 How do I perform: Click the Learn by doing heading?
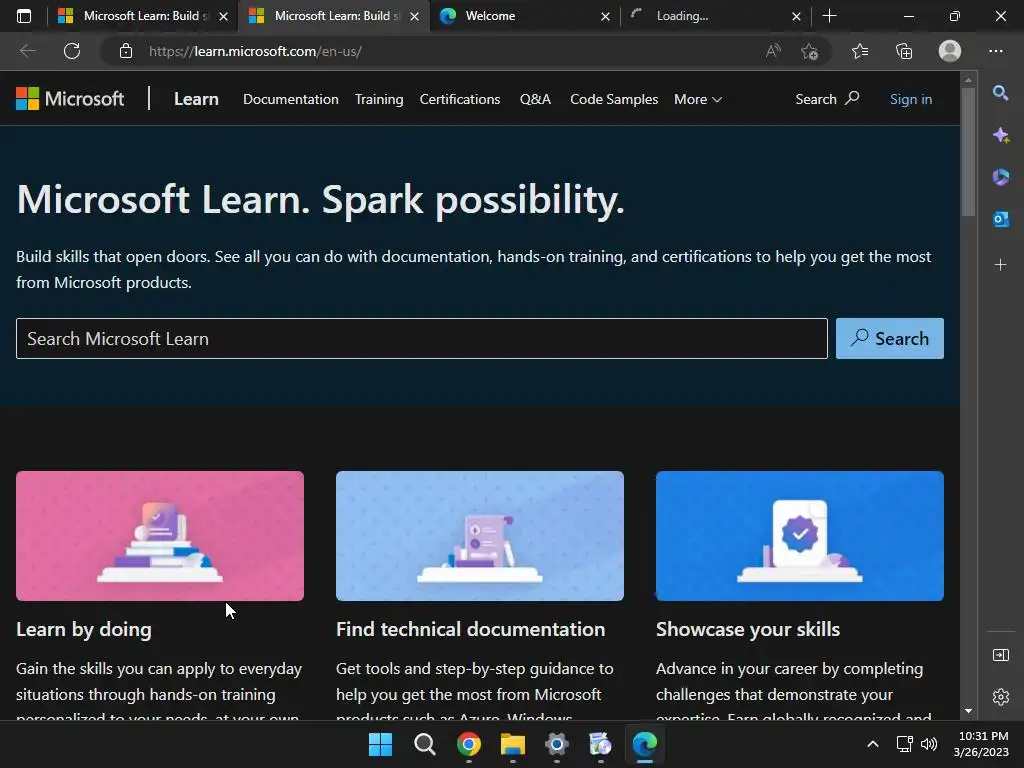[x=84, y=630]
